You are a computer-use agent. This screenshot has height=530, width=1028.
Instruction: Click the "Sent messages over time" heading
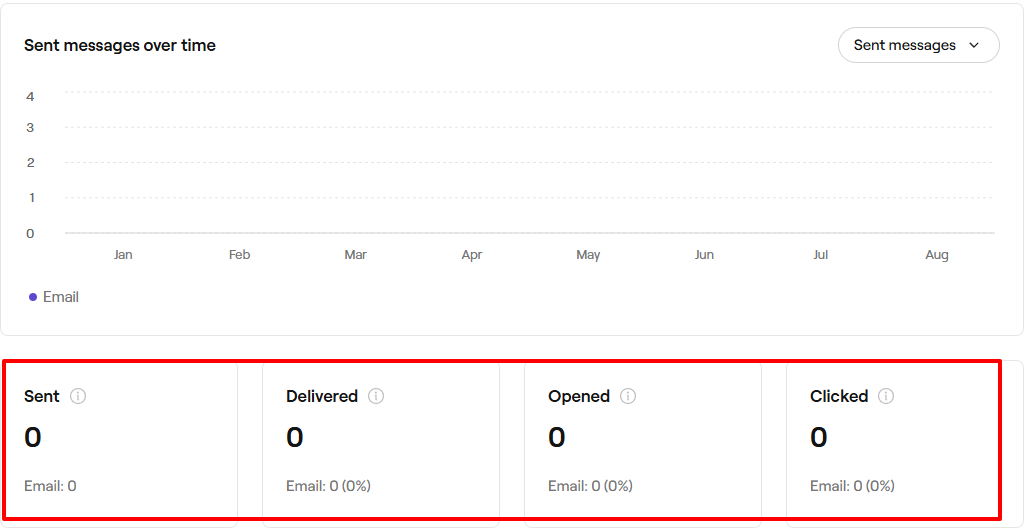coord(120,45)
